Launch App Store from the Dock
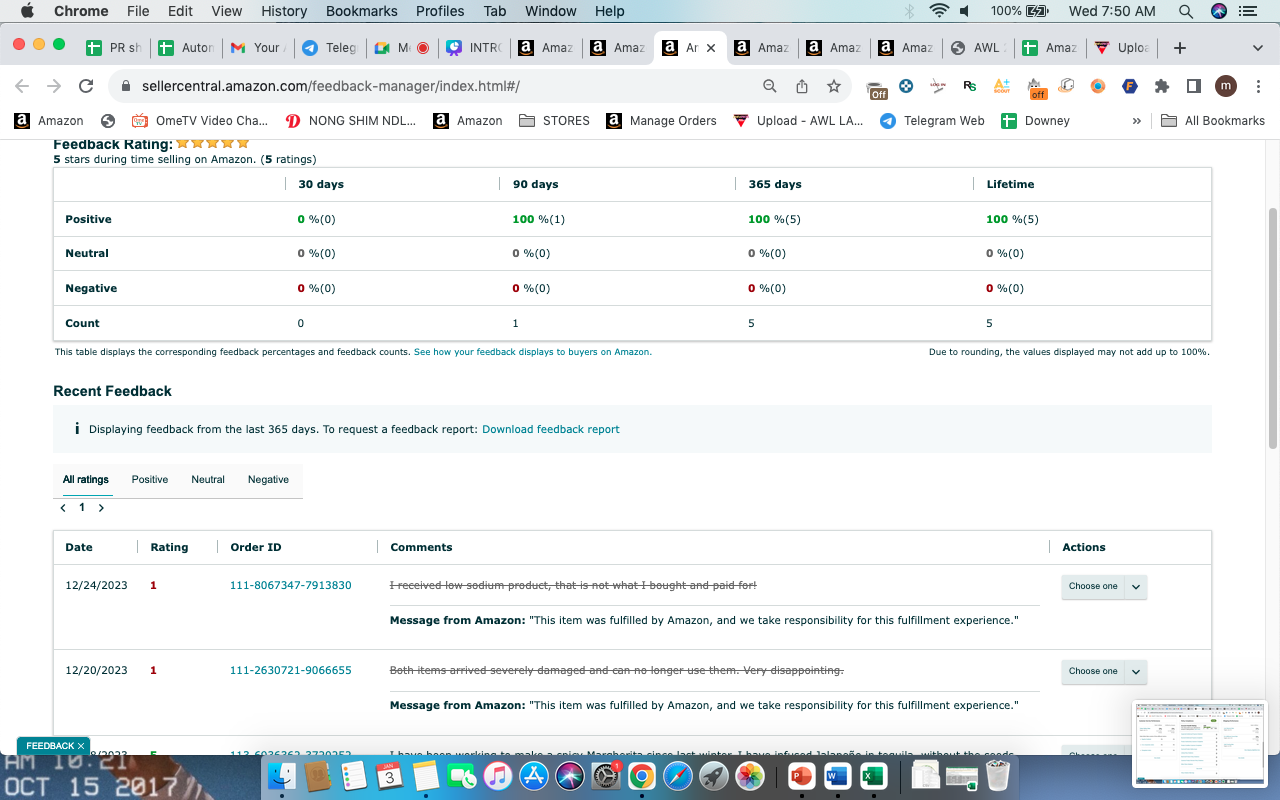This screenshot has height=800, width=1280. tap(534, 775)
